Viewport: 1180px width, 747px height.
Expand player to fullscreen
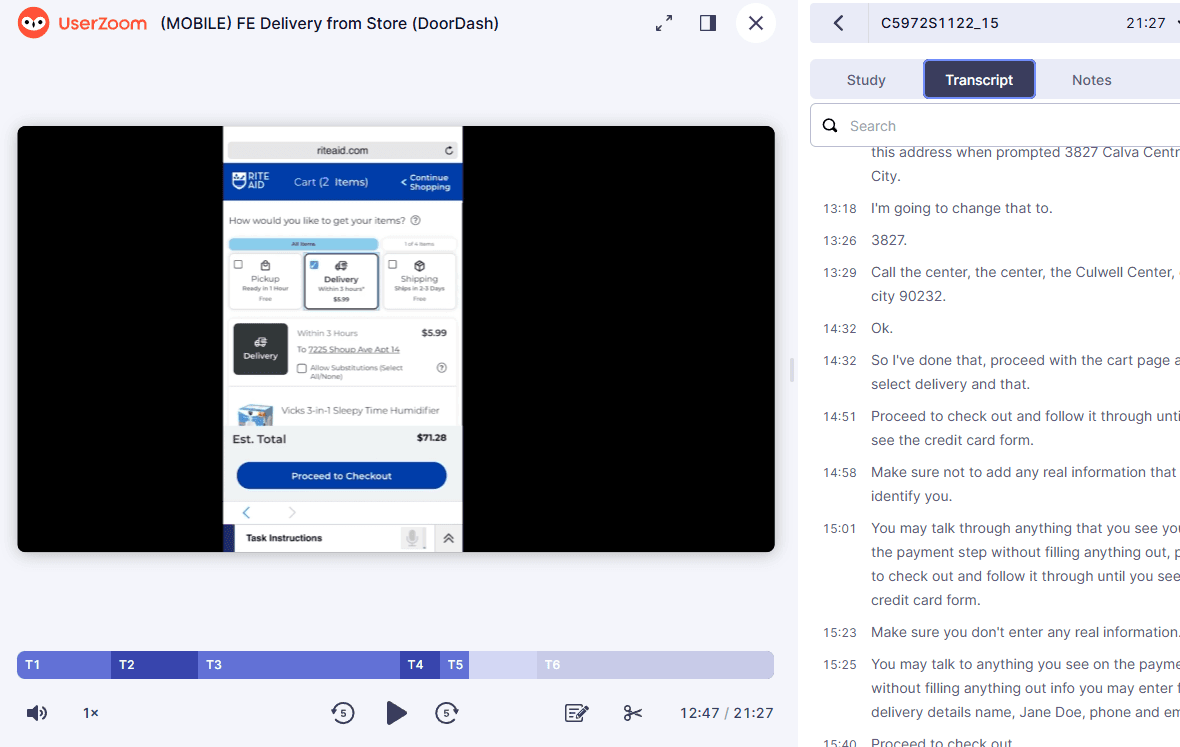663,22
